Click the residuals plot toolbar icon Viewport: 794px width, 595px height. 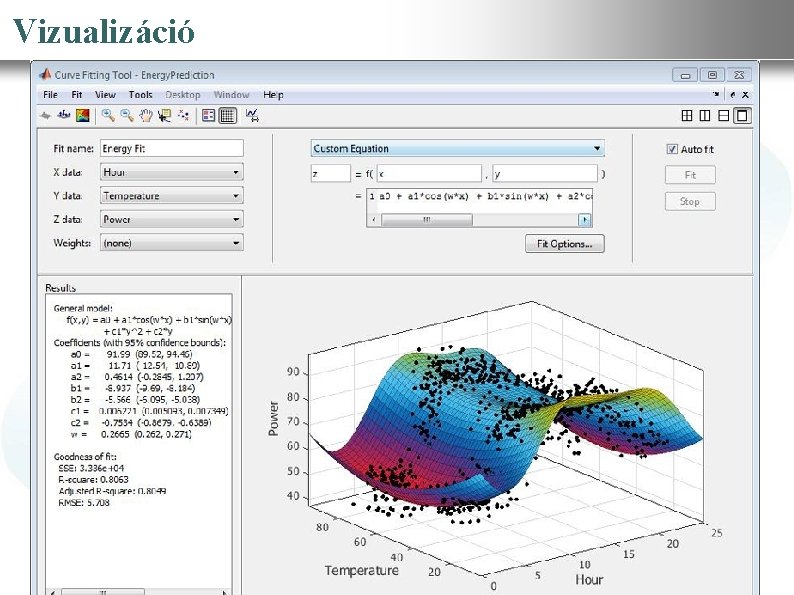pos(63,115)
